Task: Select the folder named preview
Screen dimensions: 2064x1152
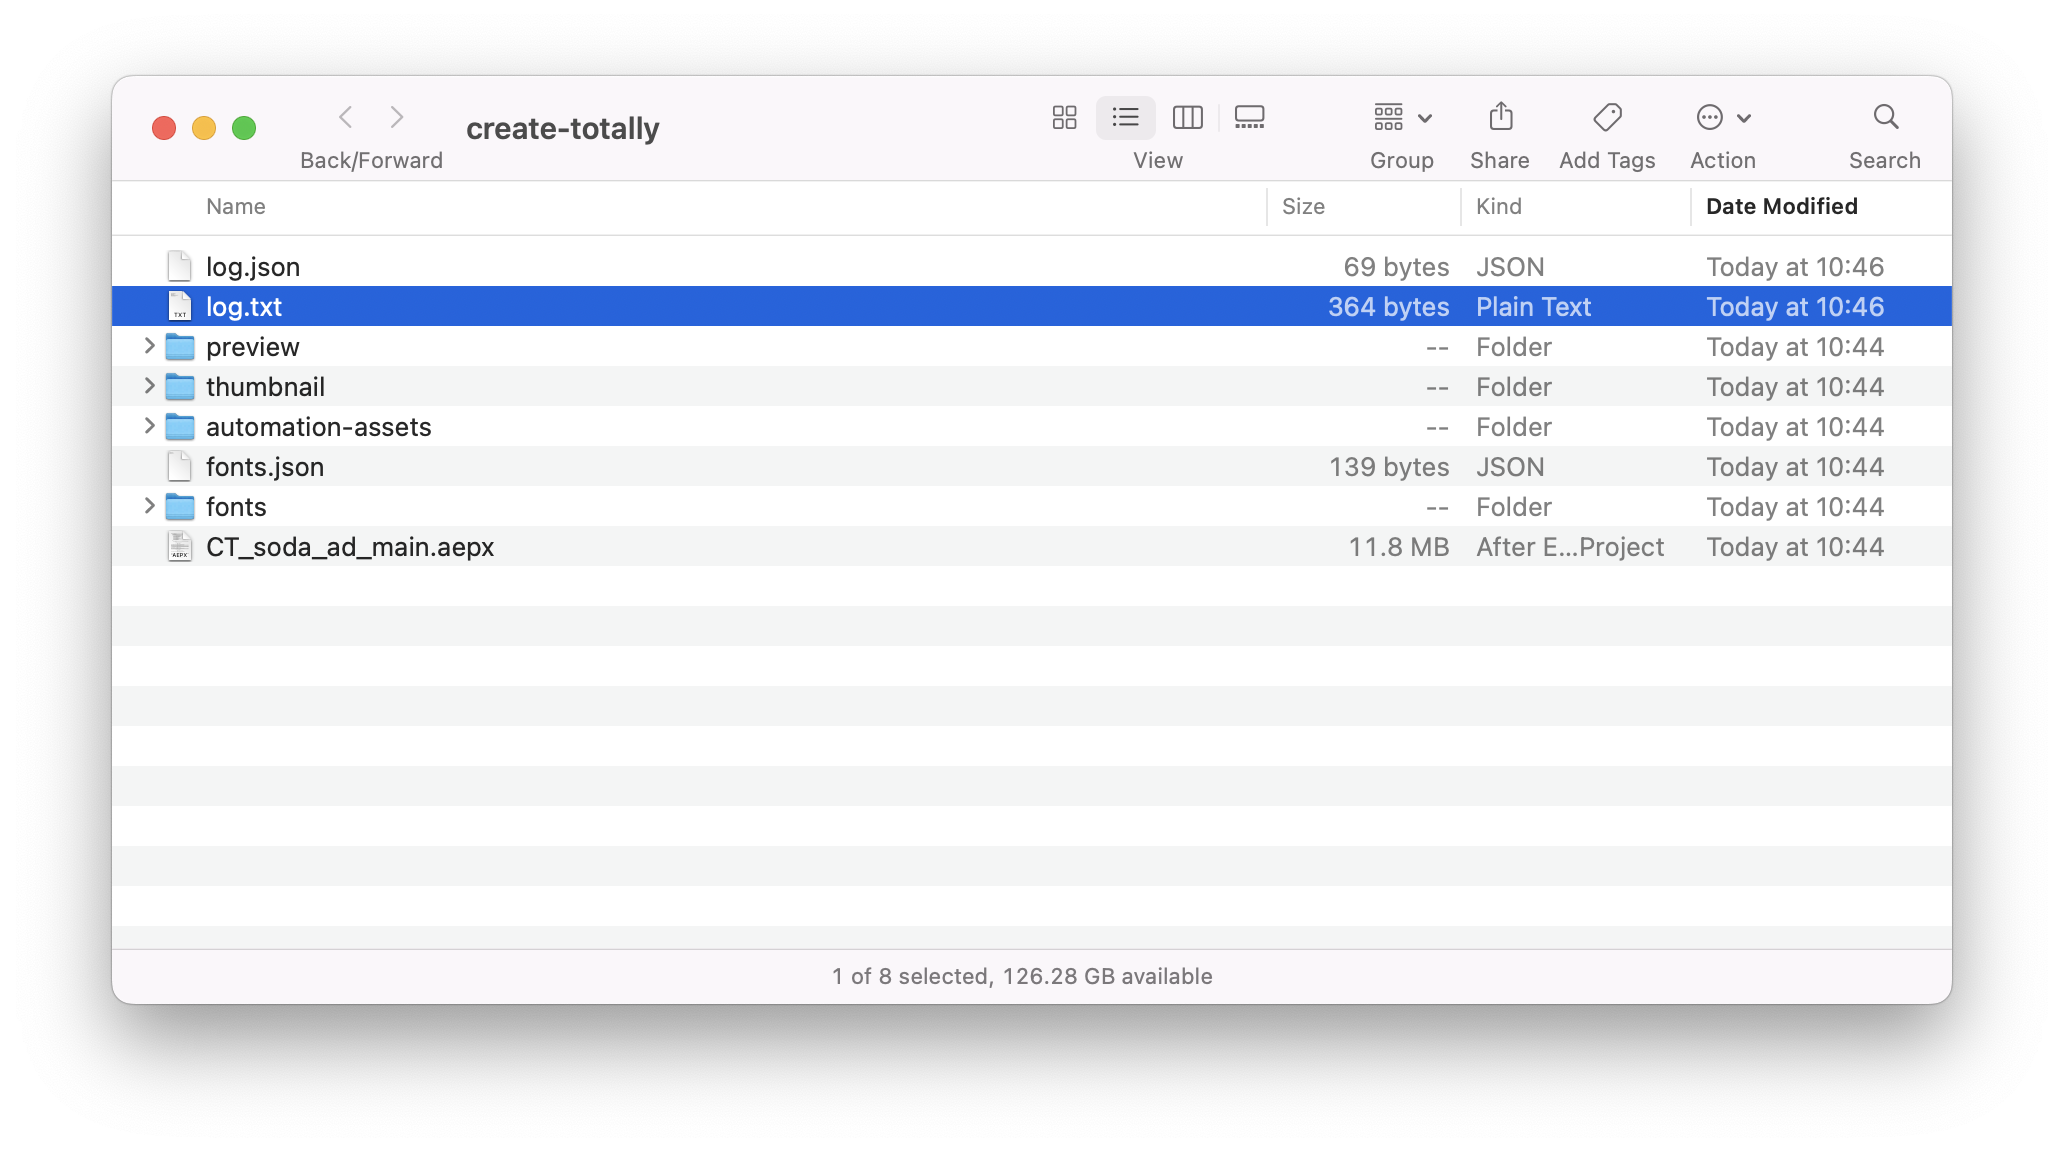Action: pos(253,347)
